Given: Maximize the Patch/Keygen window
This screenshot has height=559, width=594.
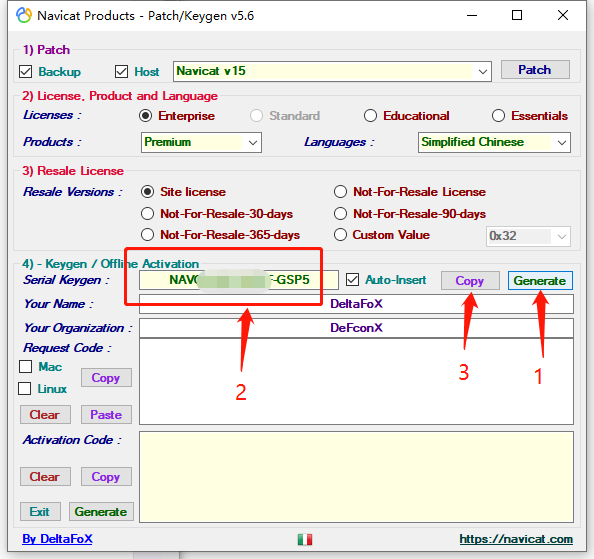Looking at the screenshot, I should pos(517,16).
